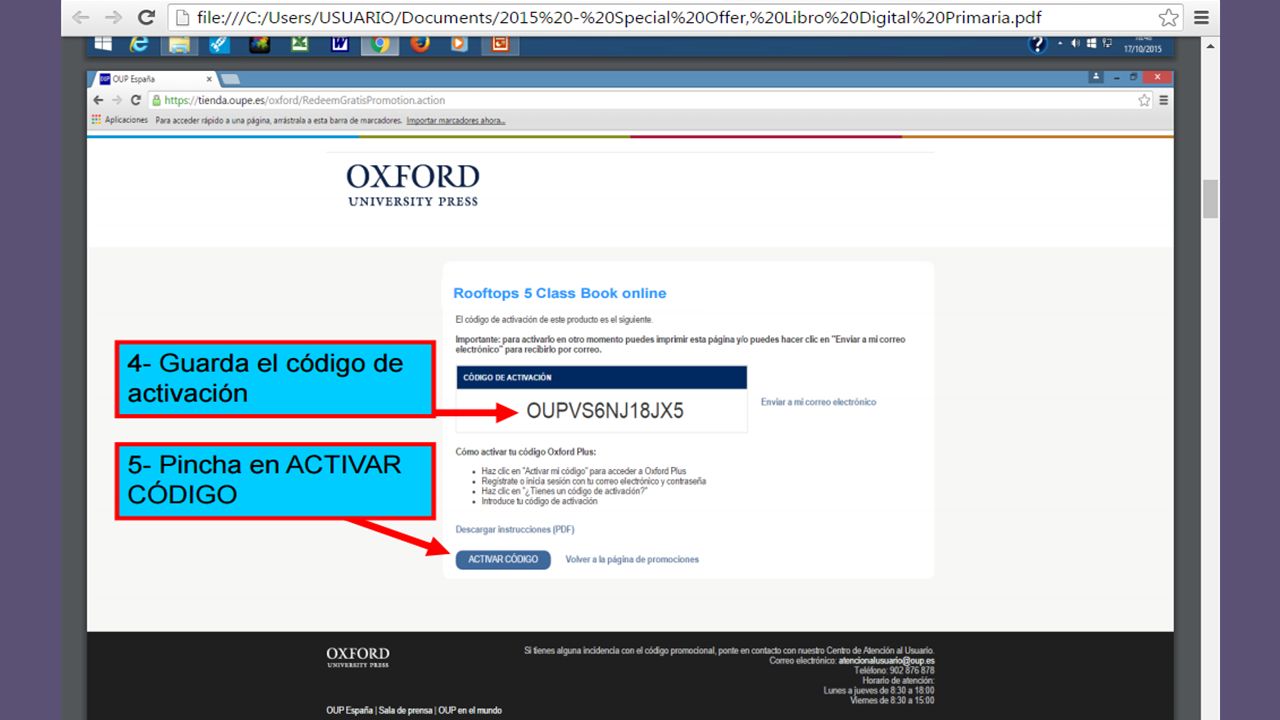Reload the tienda.oupe.es page

pos(136,100)
